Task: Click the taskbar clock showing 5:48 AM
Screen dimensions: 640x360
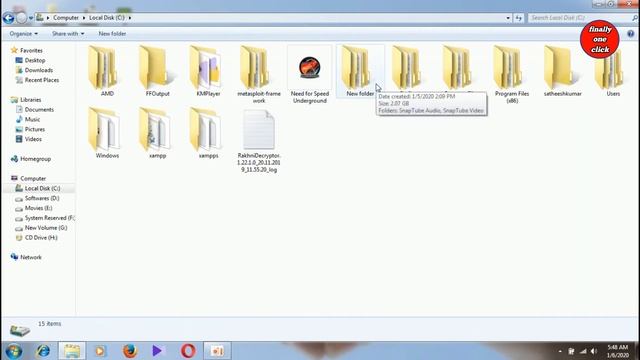Action: pyautogui.click(x=618, y=351)
